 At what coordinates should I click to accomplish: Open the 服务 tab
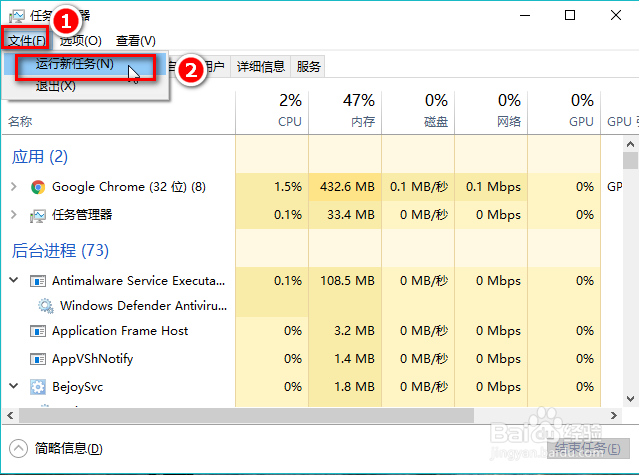[x=309, y=67]
